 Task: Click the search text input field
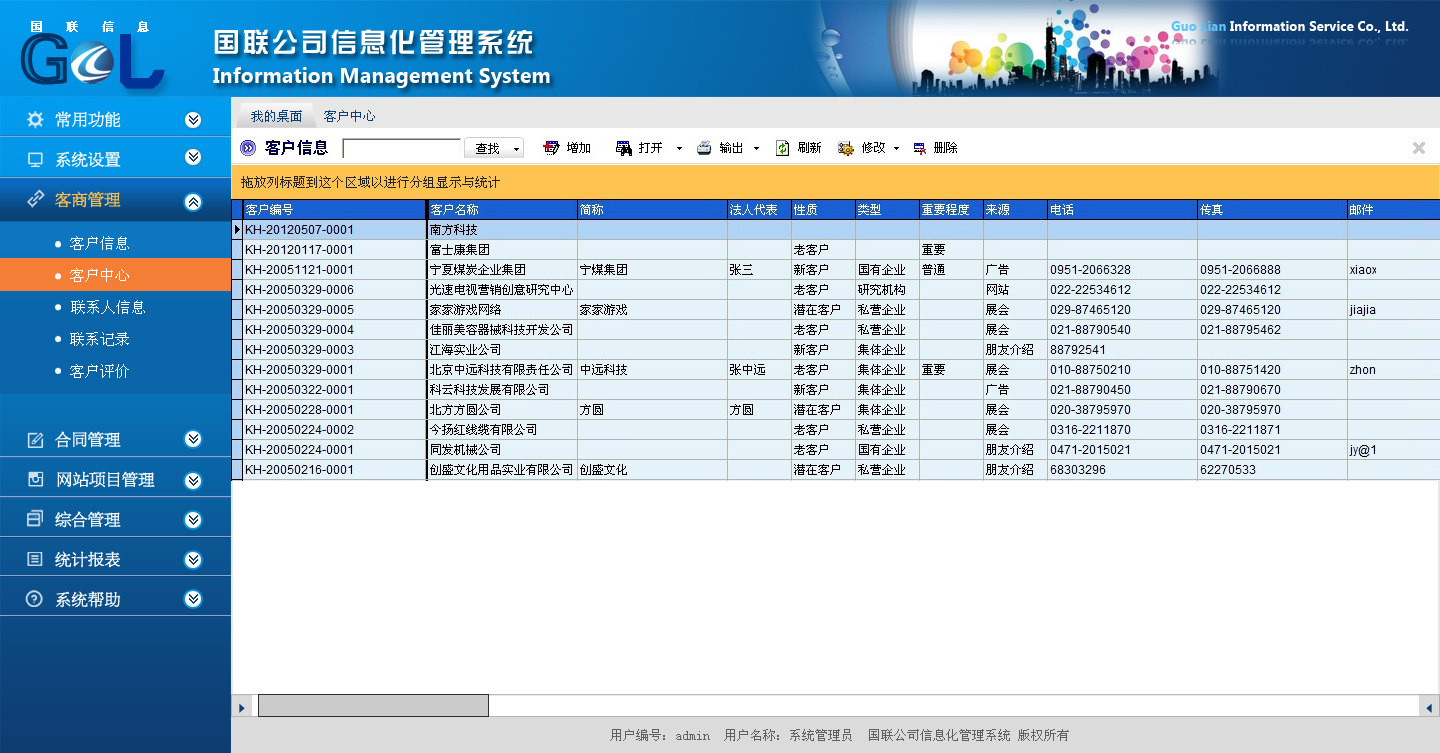[402, 149]
